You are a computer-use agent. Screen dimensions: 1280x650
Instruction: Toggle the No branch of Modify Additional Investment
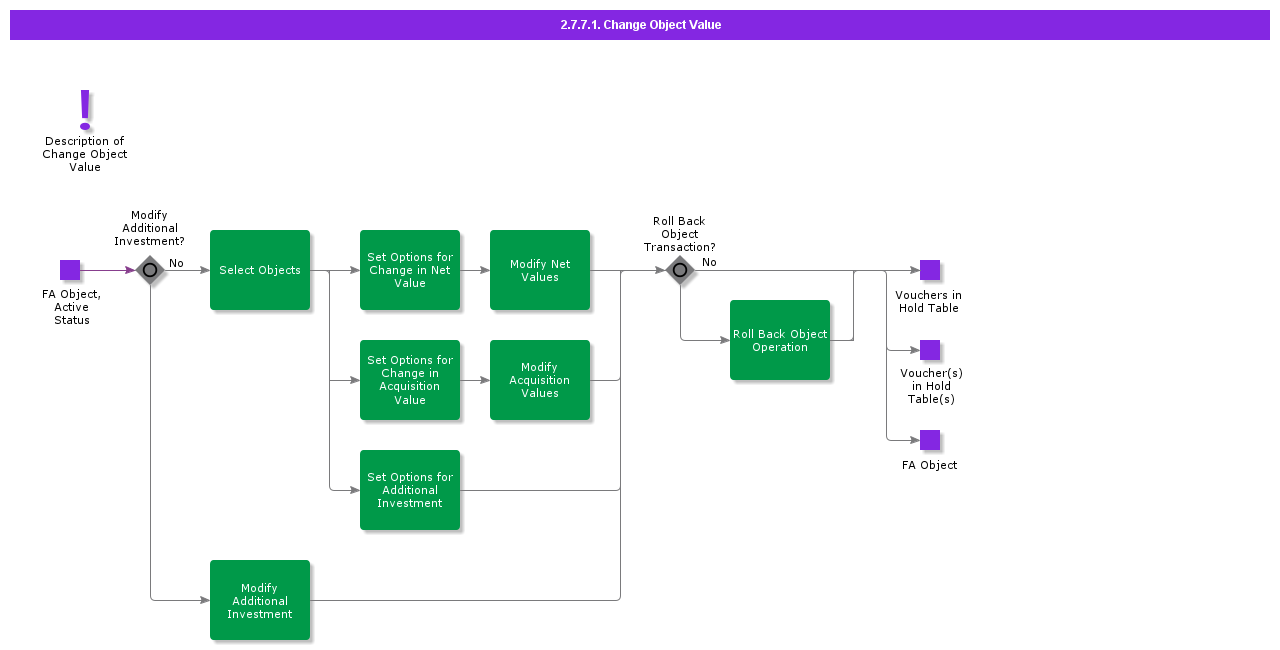click(177, 262)
